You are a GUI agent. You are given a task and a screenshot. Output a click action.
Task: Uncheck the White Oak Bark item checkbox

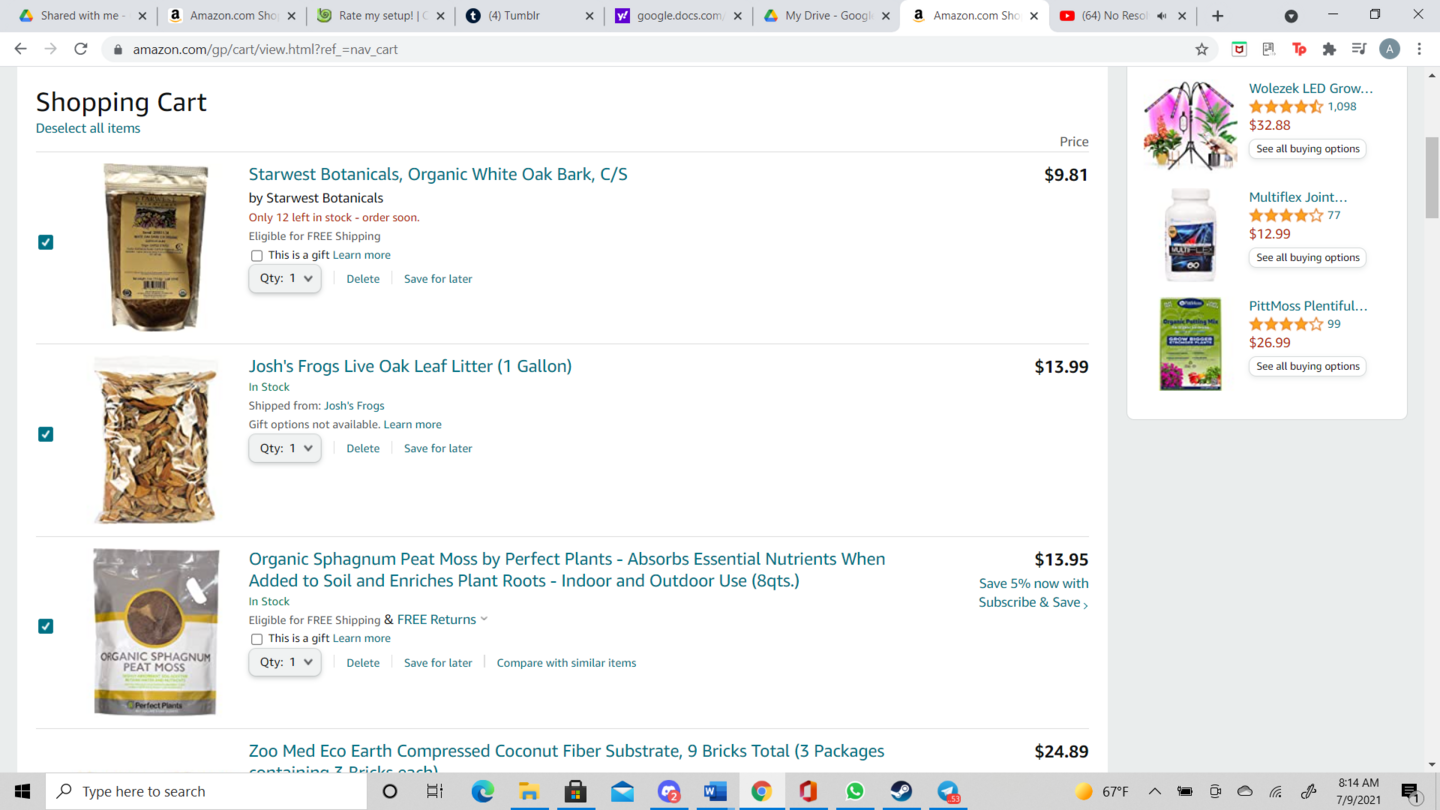coord(46,242)
